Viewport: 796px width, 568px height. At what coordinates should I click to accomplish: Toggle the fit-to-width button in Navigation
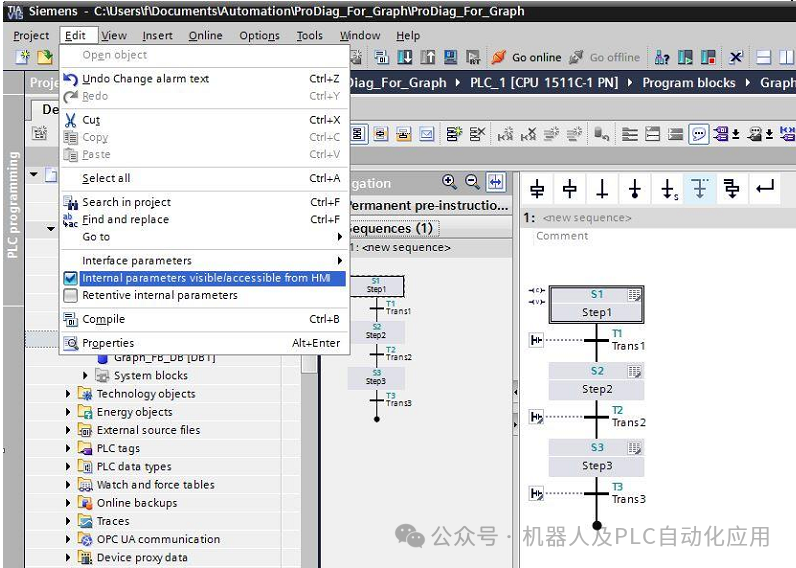click(495, 182)
